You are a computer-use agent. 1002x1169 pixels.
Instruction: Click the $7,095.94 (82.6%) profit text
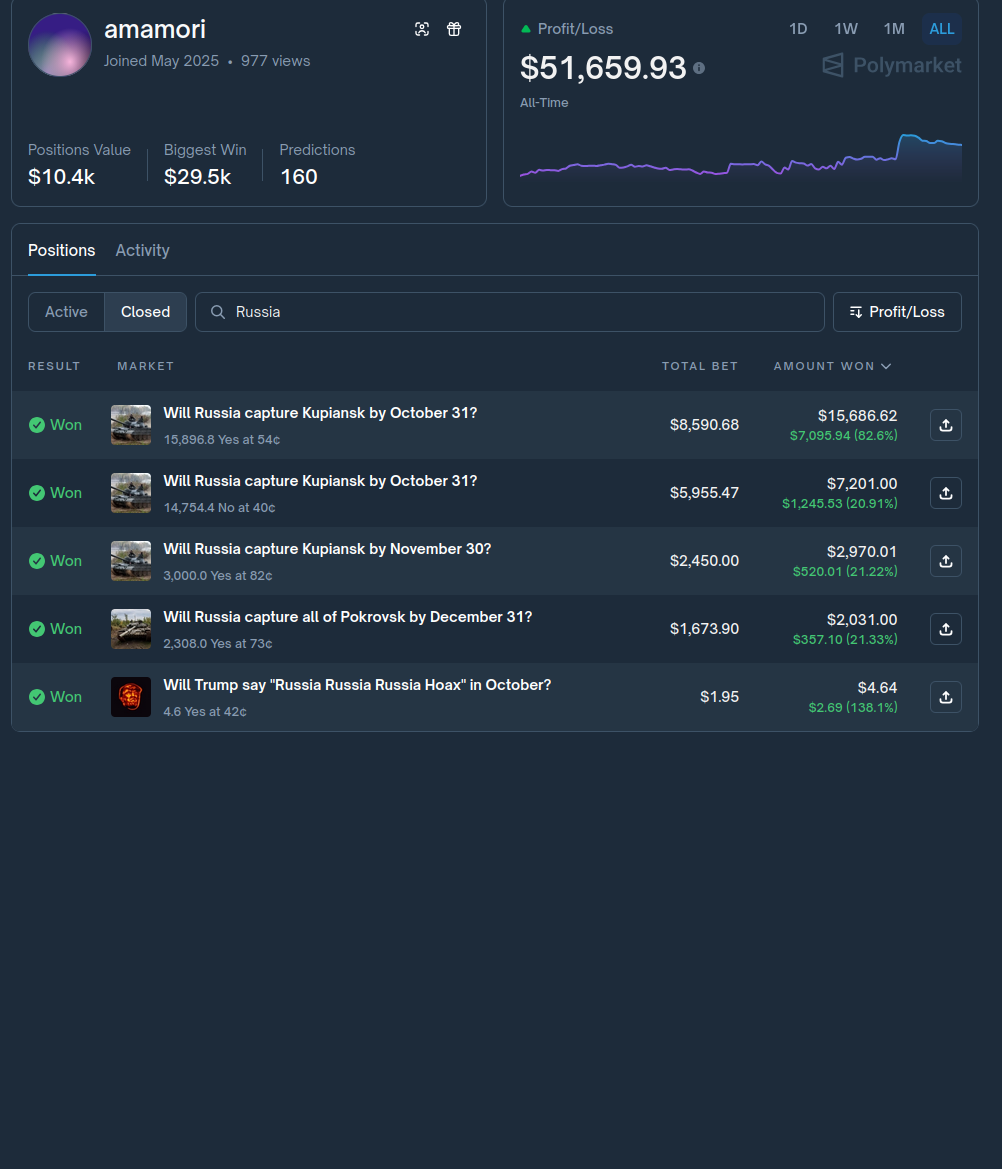[843, 435]
